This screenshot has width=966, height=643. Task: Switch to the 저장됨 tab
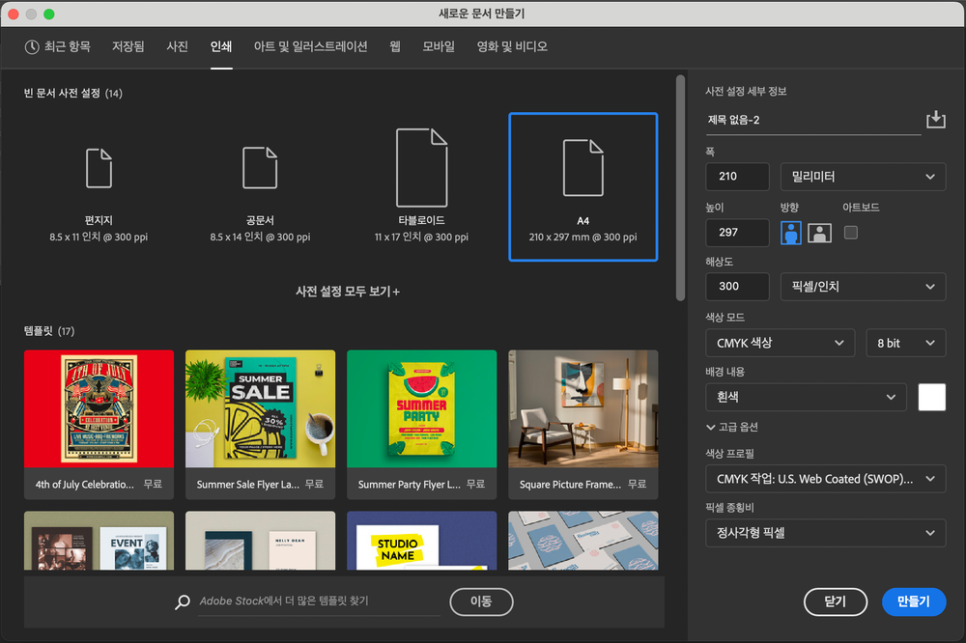[x=128, y=47]
